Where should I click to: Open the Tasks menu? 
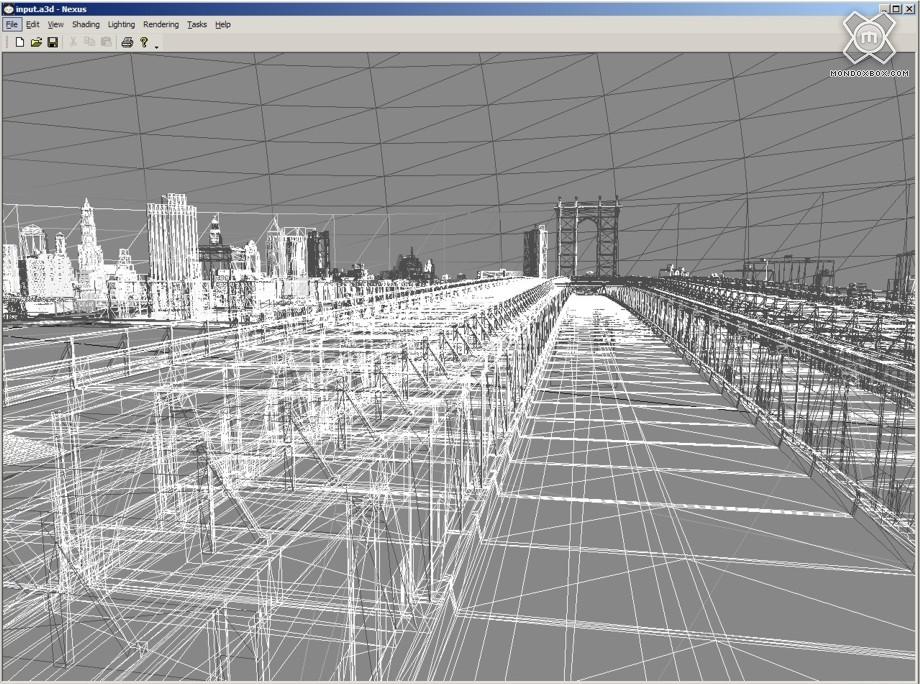(x=197, y=24)
